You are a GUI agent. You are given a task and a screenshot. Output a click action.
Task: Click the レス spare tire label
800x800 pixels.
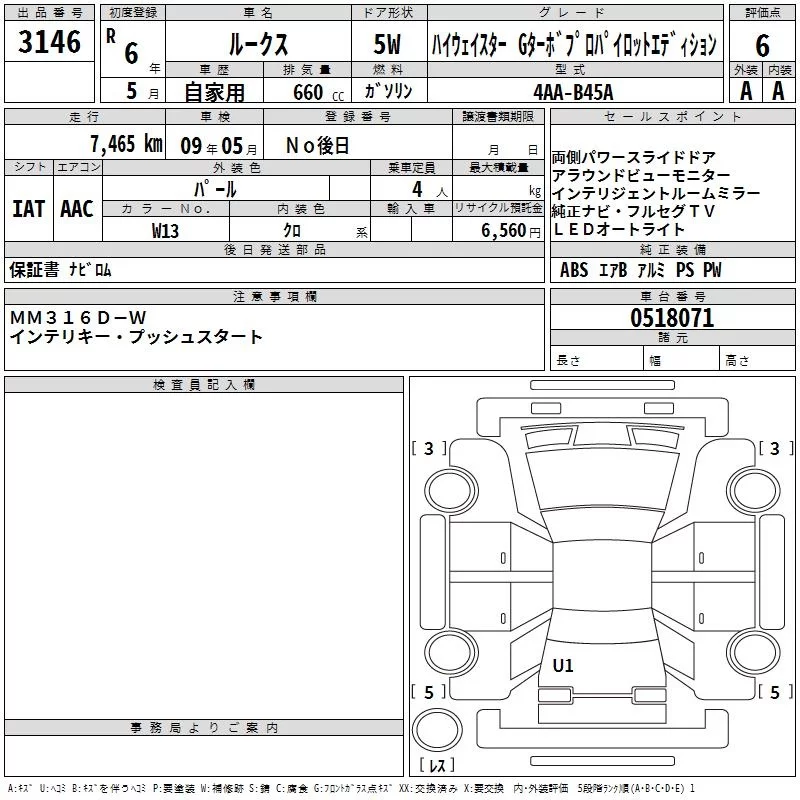[x=437, y=765]
